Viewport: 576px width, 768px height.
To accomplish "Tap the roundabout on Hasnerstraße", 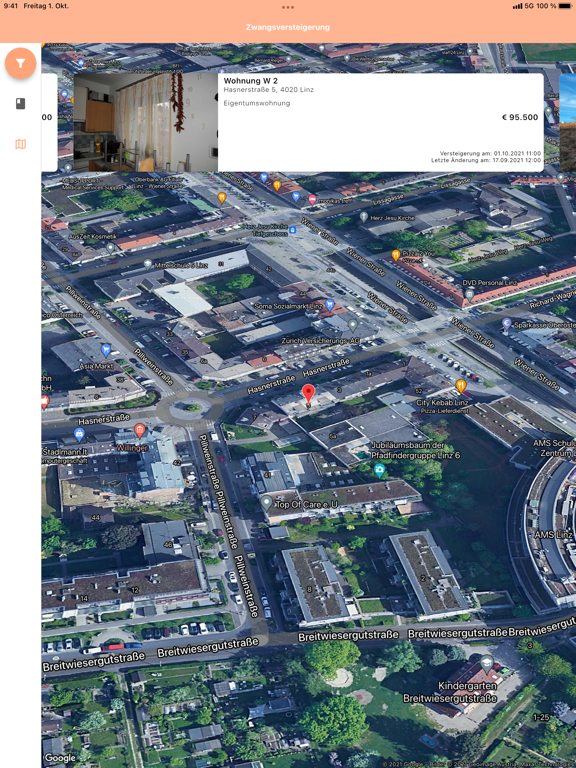I will tap(192, 408).
